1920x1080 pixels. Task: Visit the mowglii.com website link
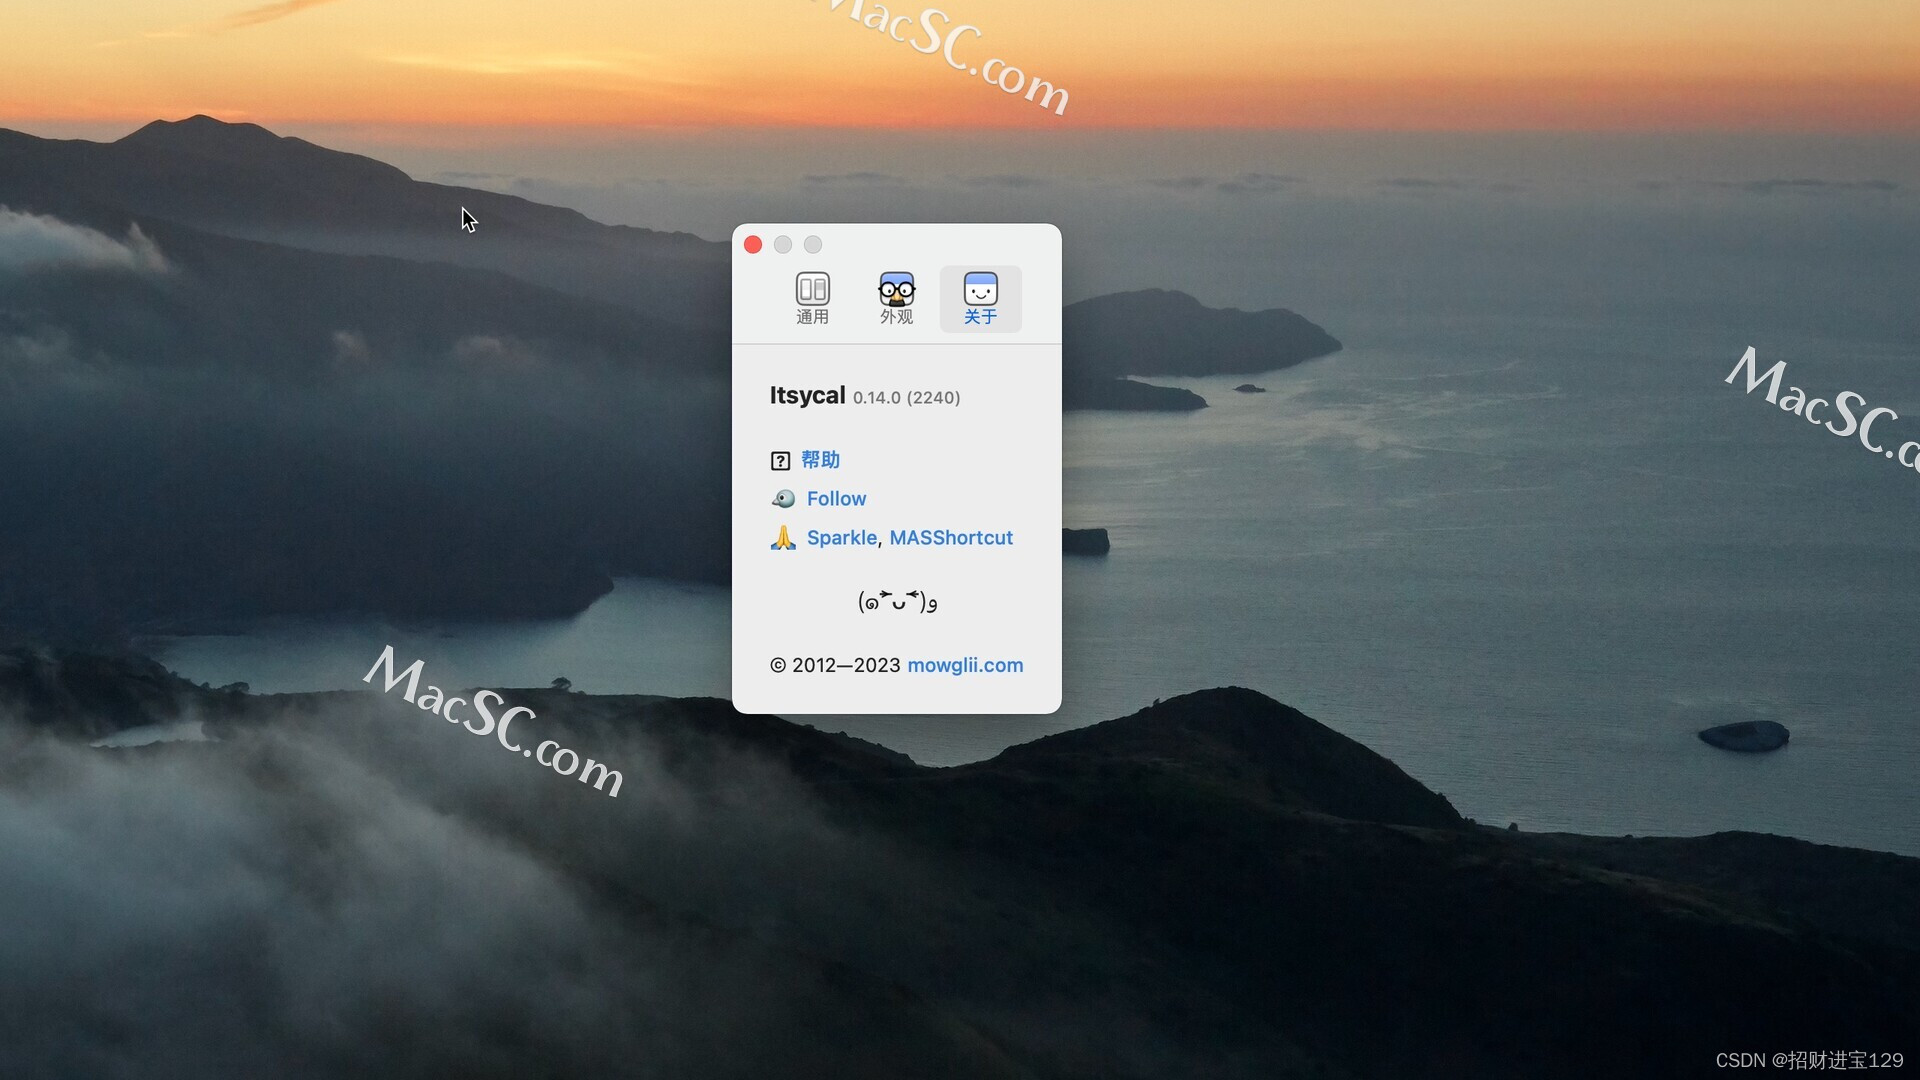coord(965,665)
